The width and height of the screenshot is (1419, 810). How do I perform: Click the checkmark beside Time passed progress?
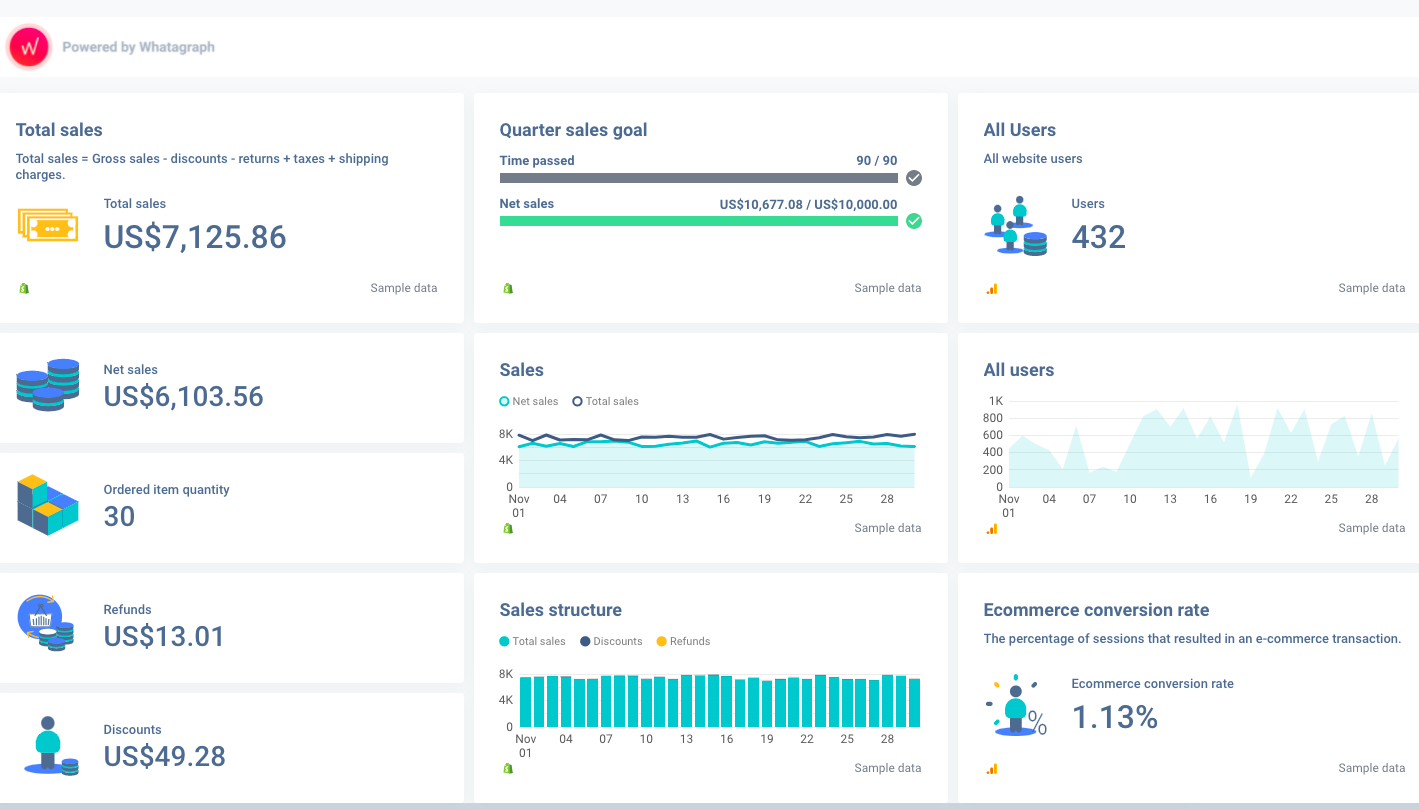pyautogui.click(x=913, y=178)
